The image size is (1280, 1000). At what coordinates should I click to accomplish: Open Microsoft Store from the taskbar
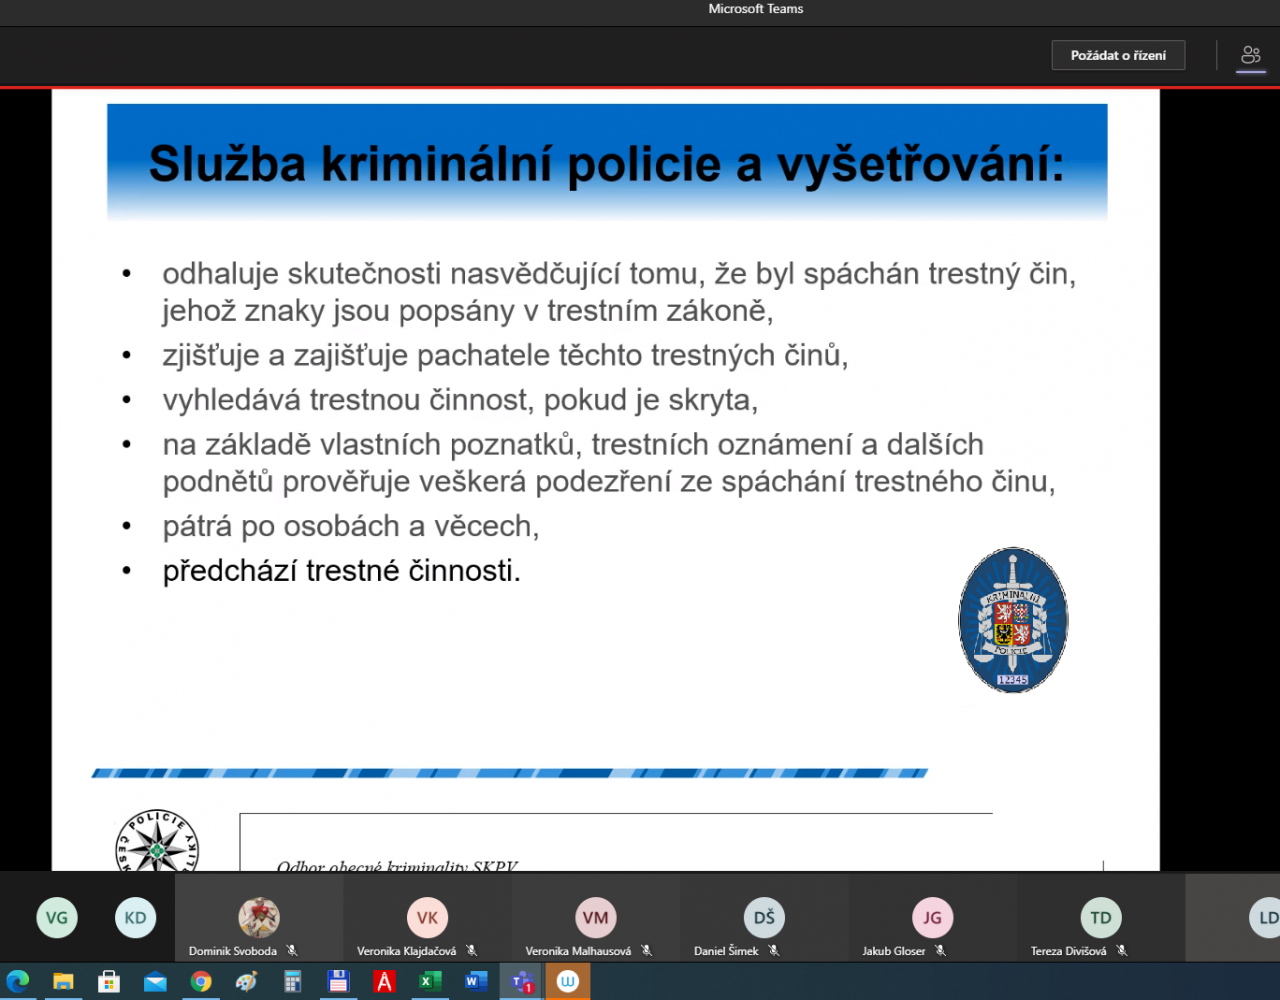click(x=109, y=982)
